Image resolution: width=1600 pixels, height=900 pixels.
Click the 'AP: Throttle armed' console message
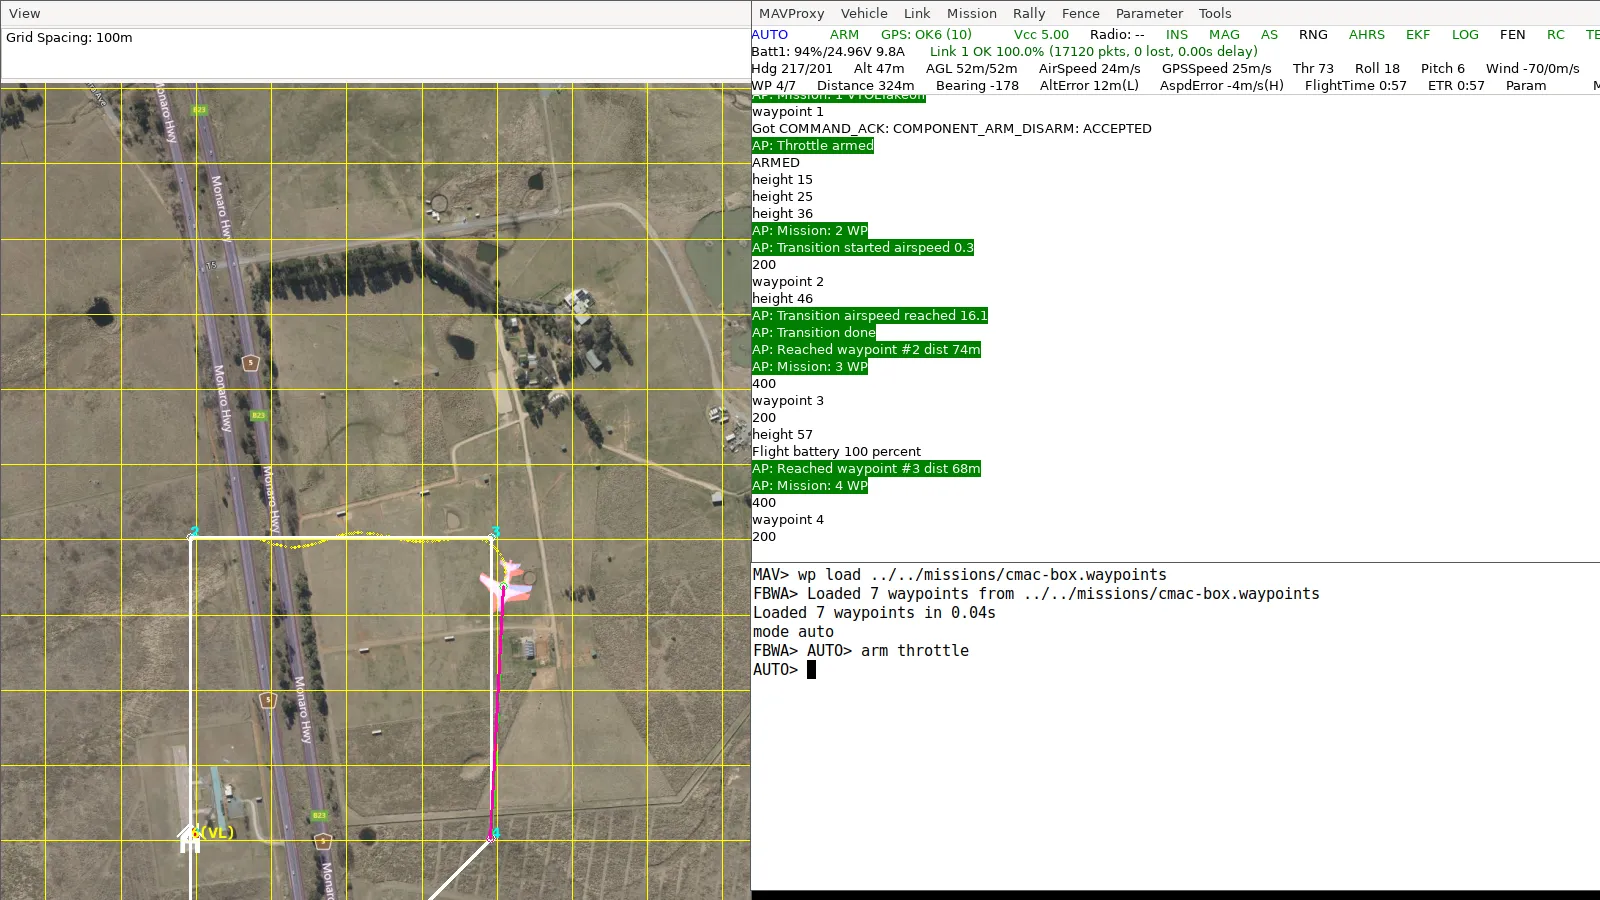click(813, 145)
